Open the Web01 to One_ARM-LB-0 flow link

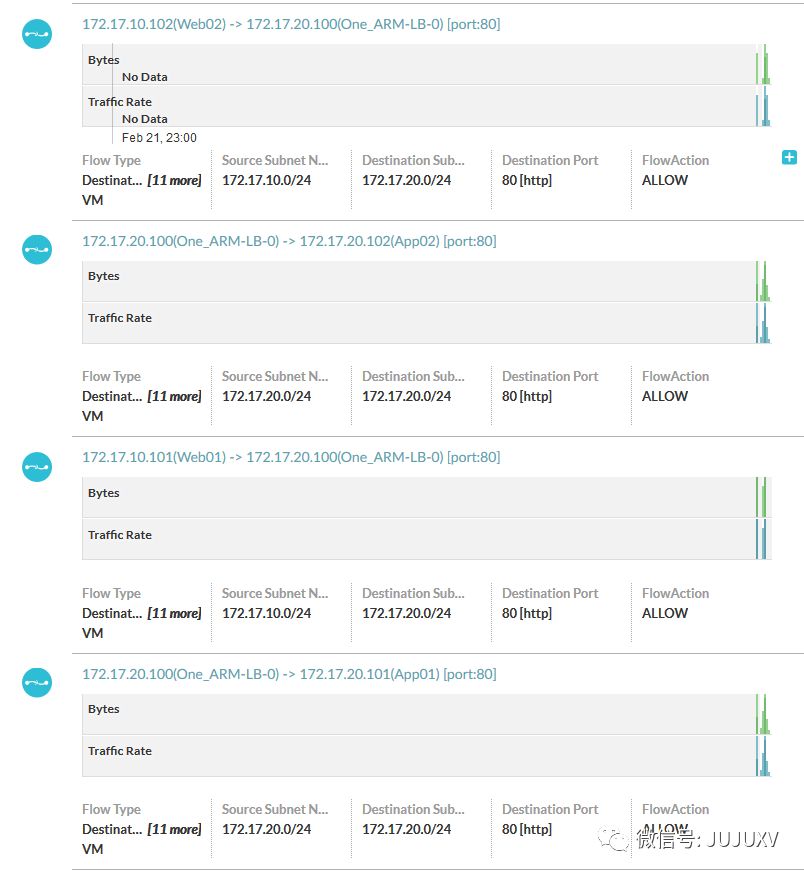[x=290, y=457]
